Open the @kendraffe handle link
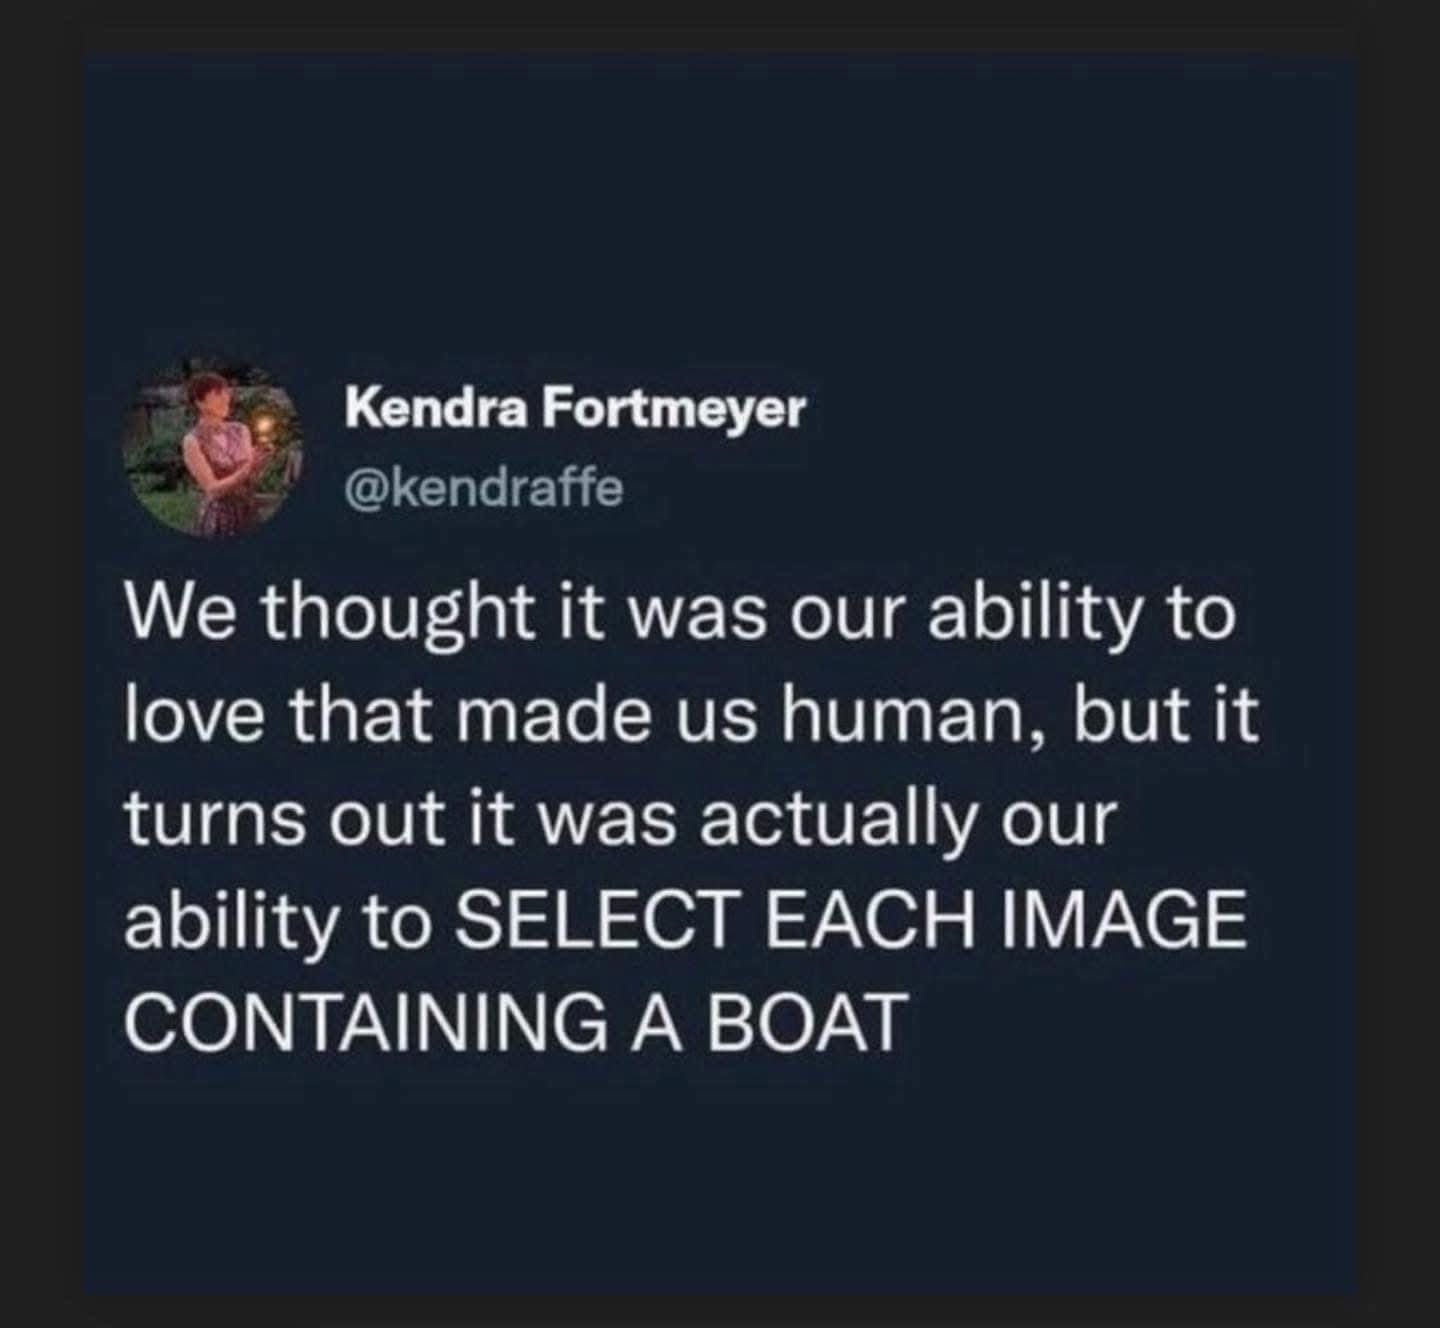This screenshot has height=1328, width=1440. tap(483, 489)
